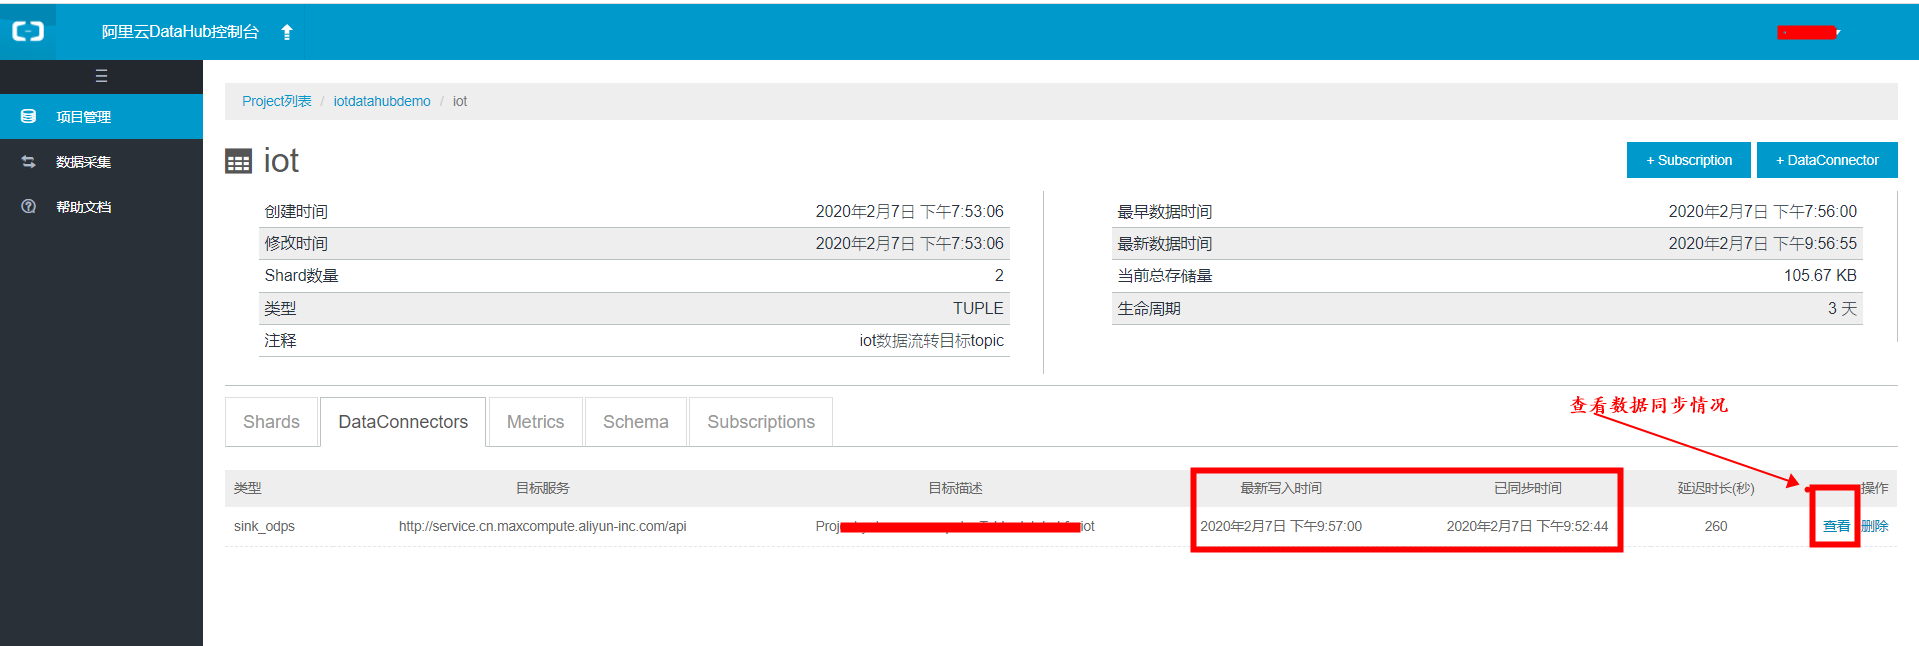Click the + DataConnector button
The image size is (1919, 646).
1827,160
